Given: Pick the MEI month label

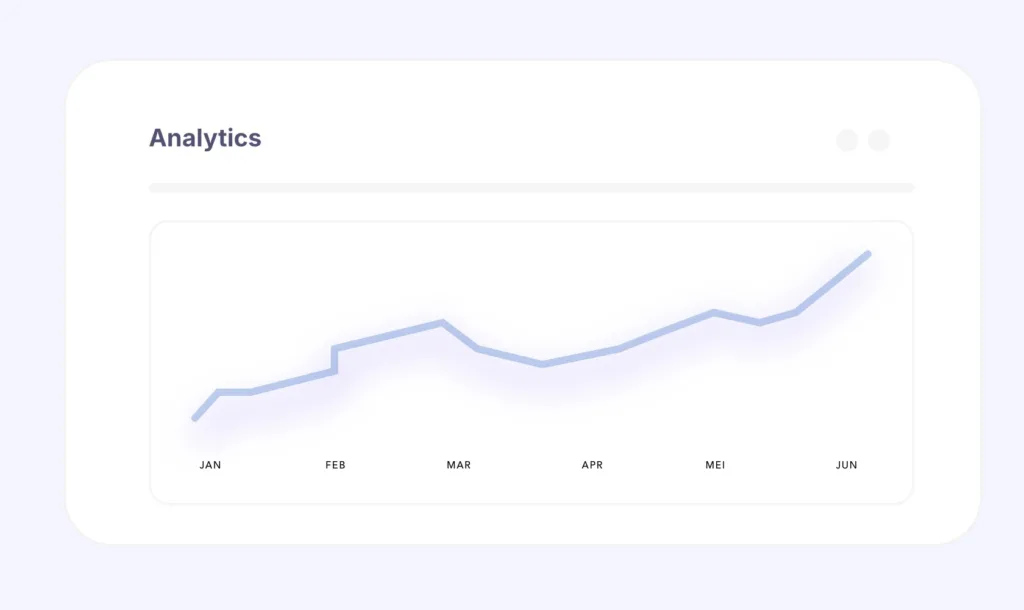Looking at the screenshot, I should [x=715, y=465].
